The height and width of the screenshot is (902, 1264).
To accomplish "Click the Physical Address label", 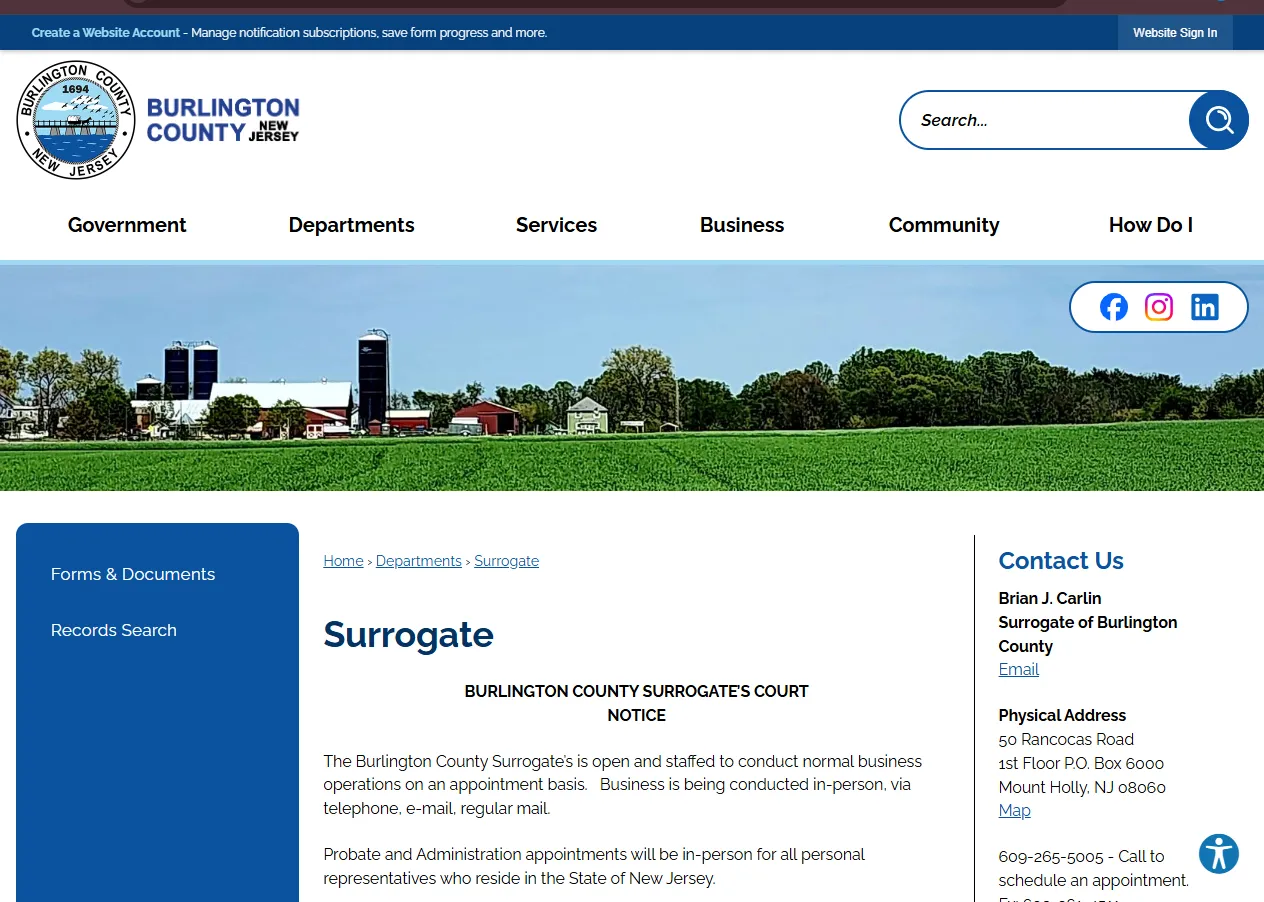I will pyautogui.click(x=1062, y=715).
